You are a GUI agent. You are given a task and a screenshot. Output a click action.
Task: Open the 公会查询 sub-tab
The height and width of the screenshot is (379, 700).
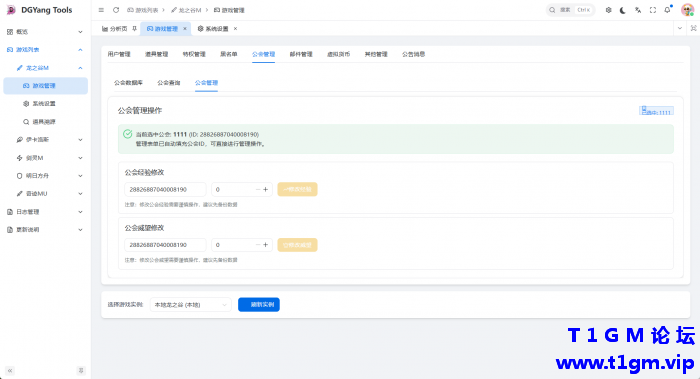[169, 83]
